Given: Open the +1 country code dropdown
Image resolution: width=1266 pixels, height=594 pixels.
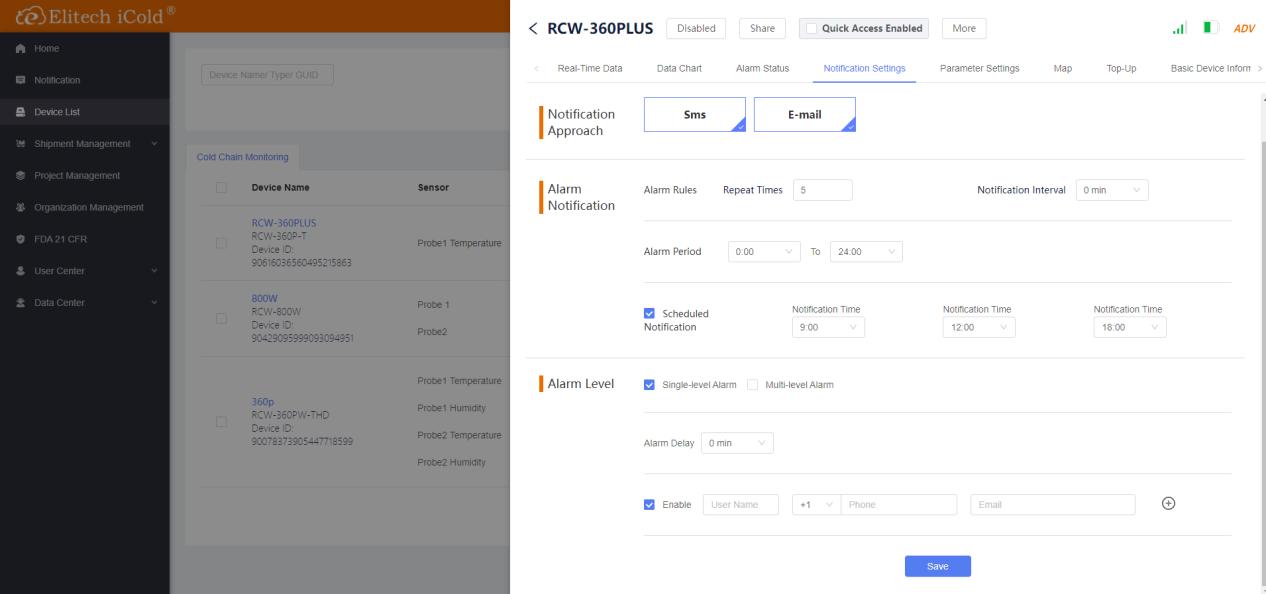Looking at the screenshot, I should [x=816, y=505].
